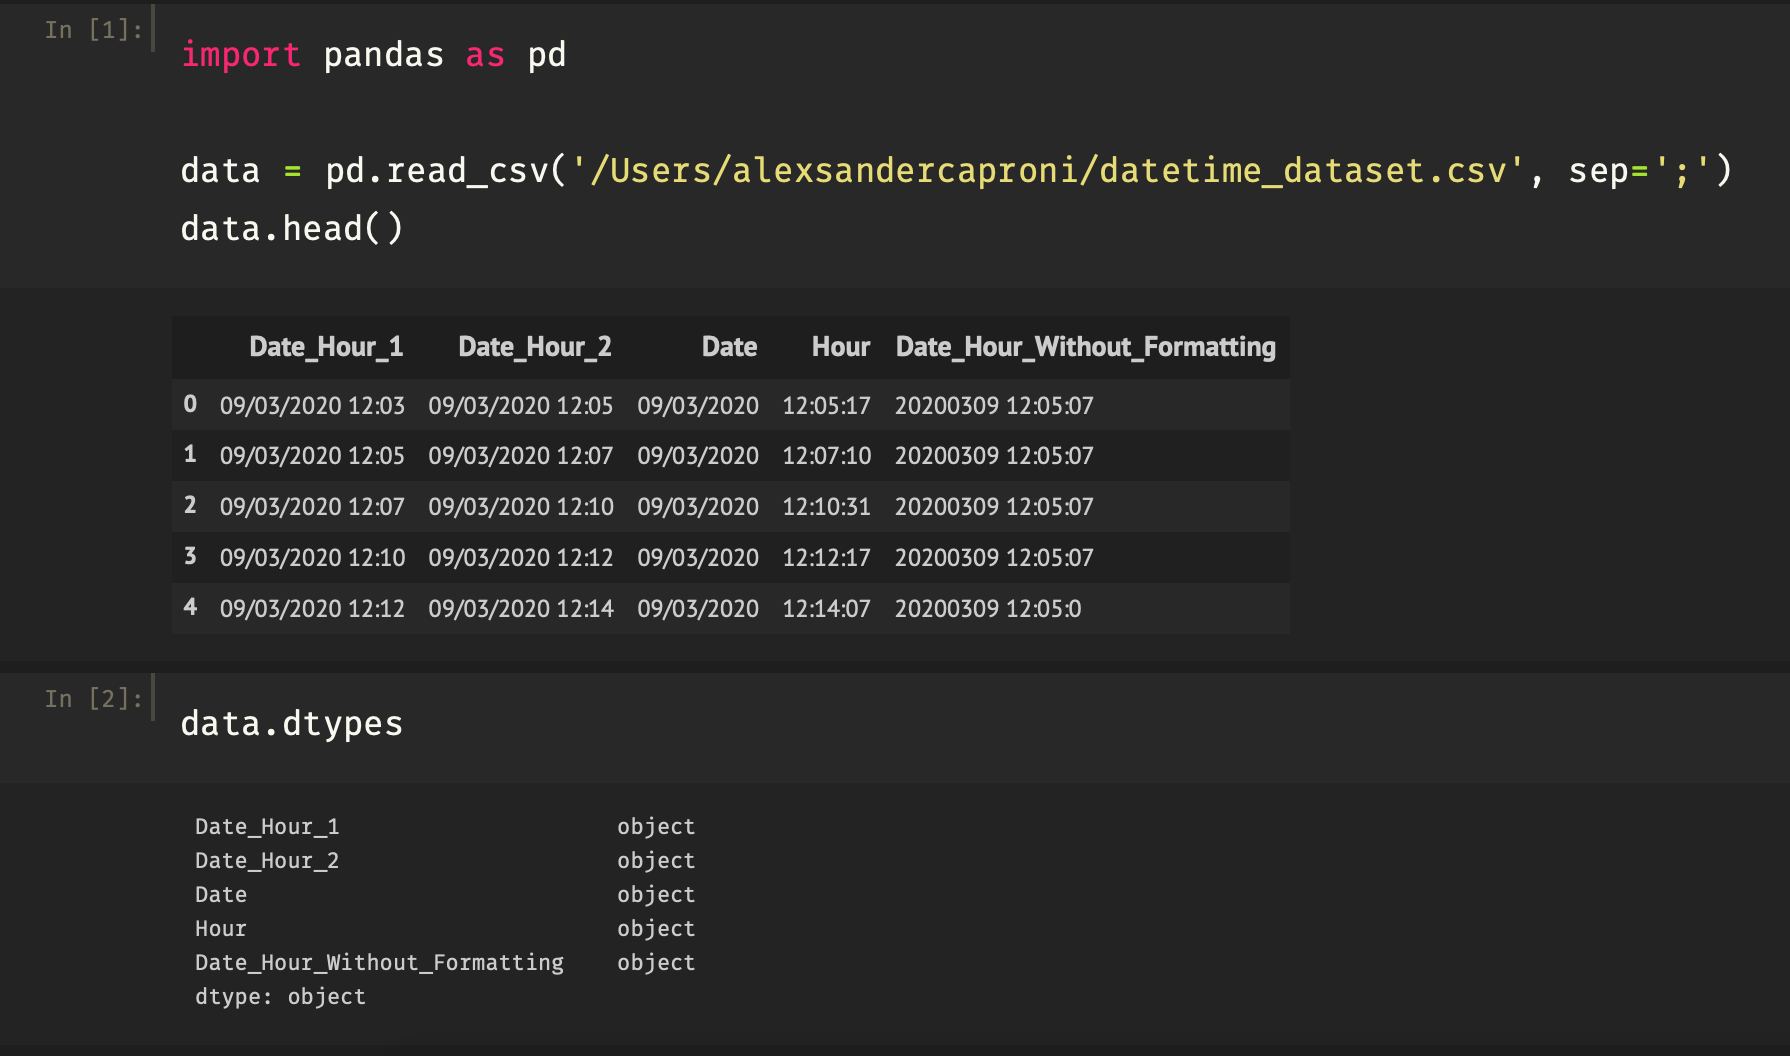Viewport: 1790px width, 1056px height.
Task: Click the In [2] cell prompt
Action: click(x=93, y=698)
